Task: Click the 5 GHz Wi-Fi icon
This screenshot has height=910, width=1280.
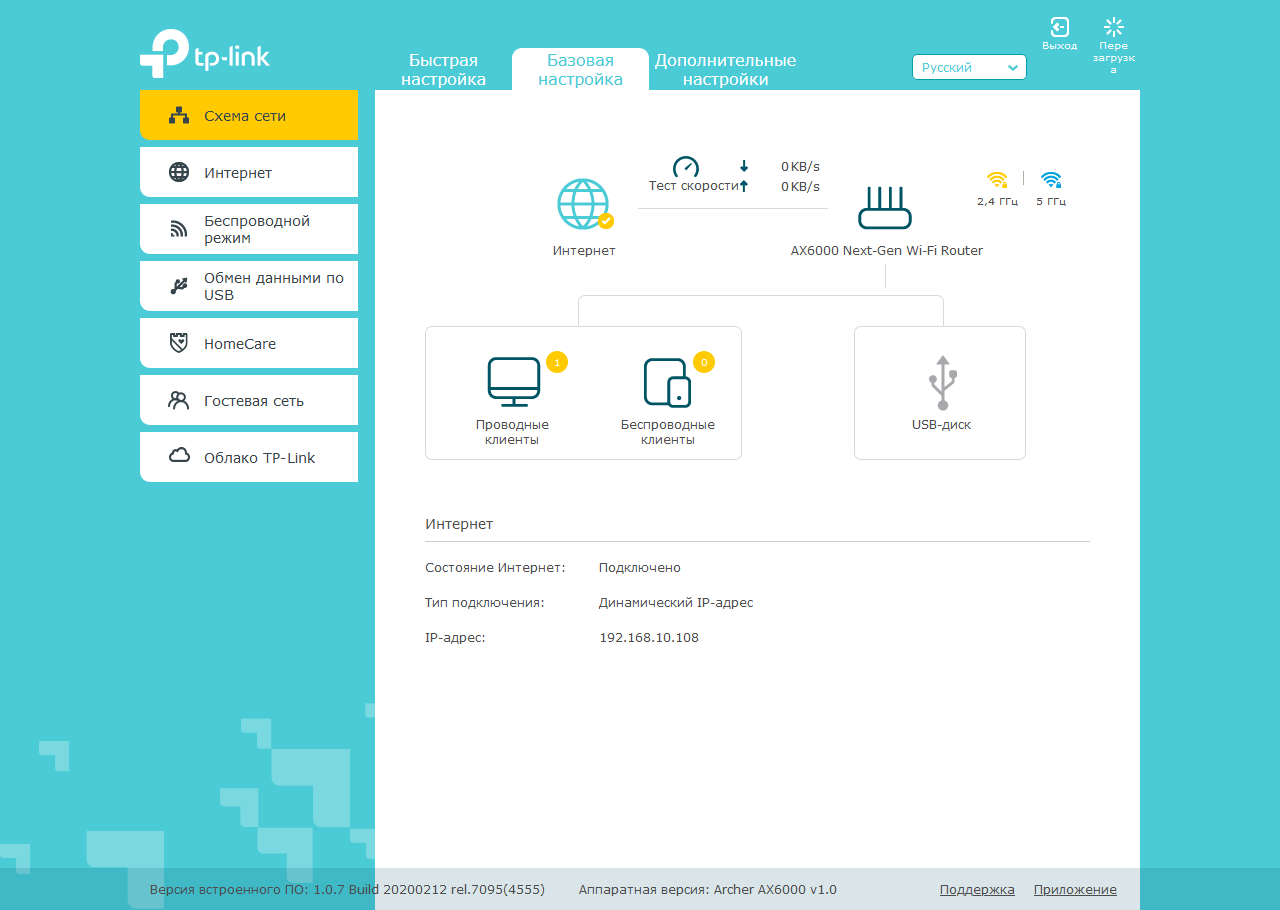Action: pos(1051,180)
